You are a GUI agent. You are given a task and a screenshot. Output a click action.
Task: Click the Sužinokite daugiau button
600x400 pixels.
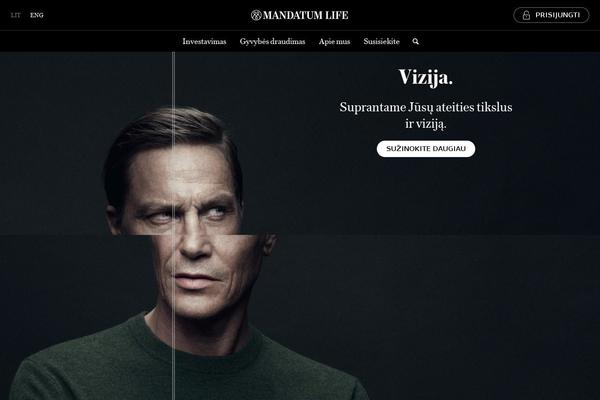[x=426, y=149]
